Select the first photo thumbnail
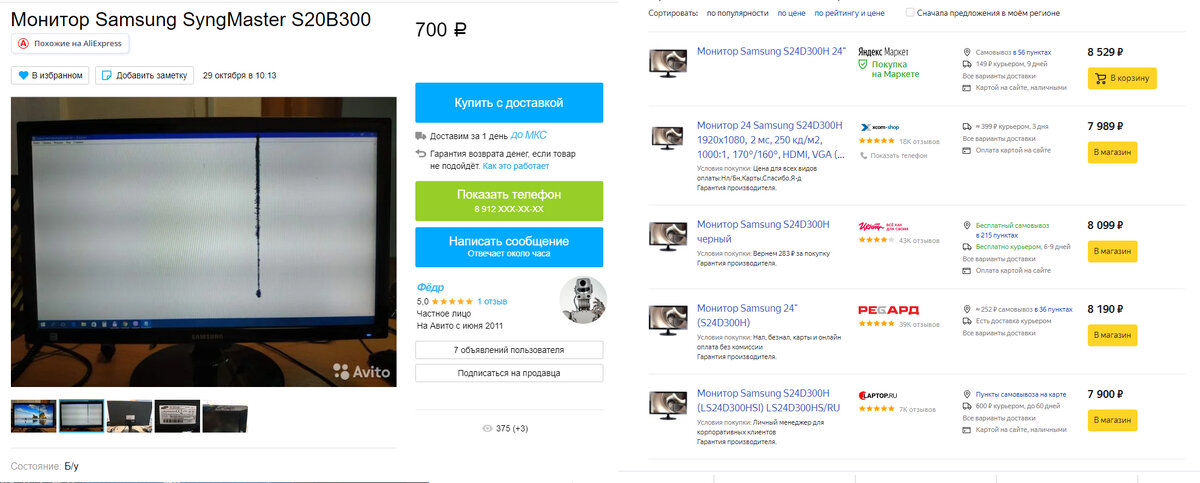 33,416
